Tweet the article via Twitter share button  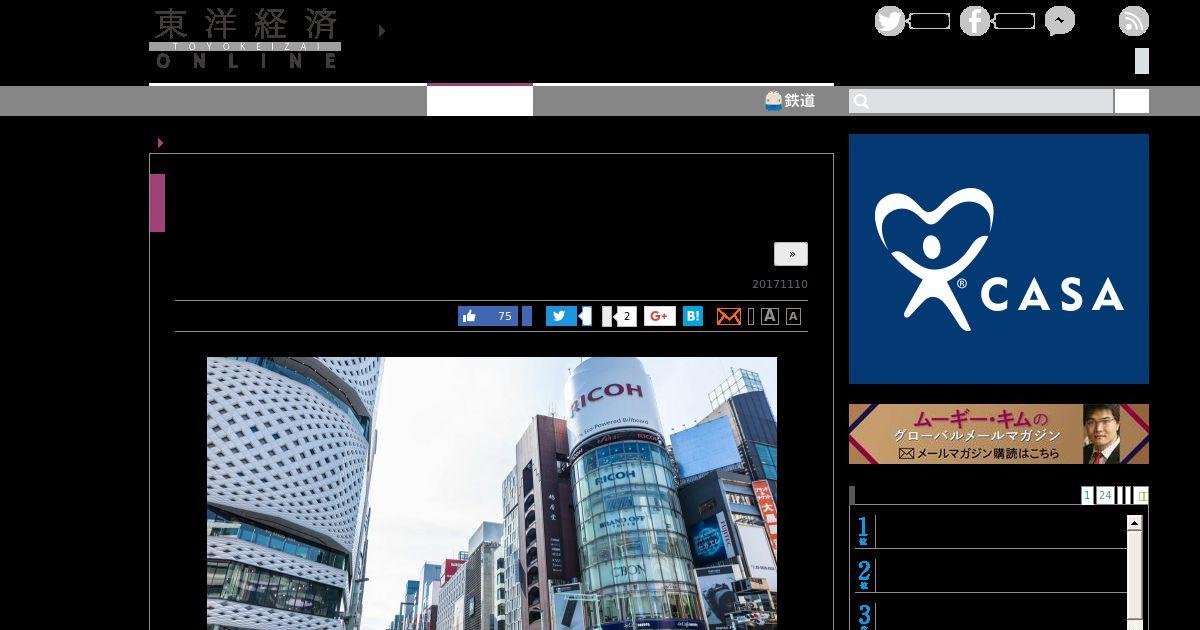561,316
